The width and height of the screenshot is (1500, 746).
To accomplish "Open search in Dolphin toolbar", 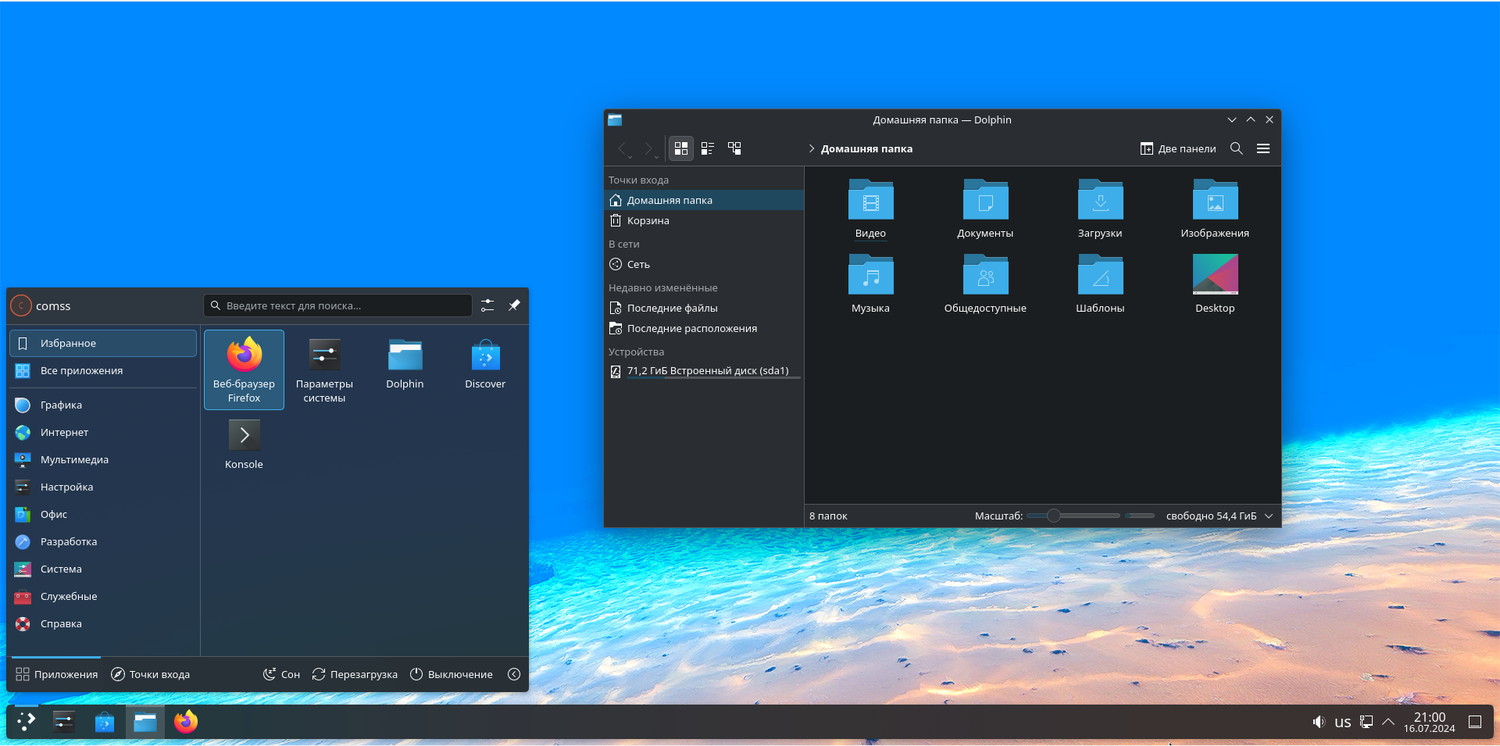I will click(x=1236, y=149).
